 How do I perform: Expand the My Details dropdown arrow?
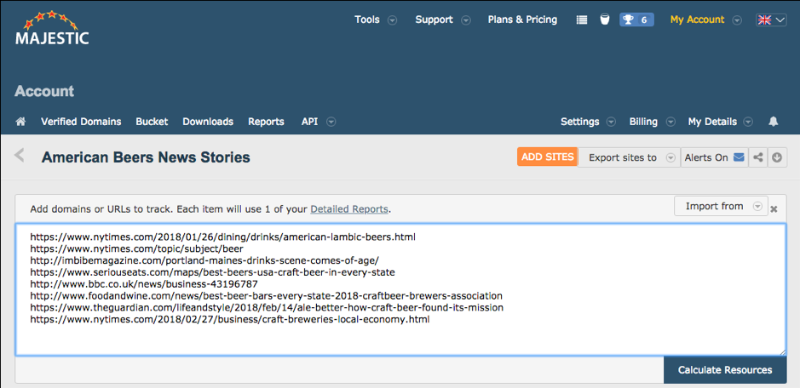748,122
